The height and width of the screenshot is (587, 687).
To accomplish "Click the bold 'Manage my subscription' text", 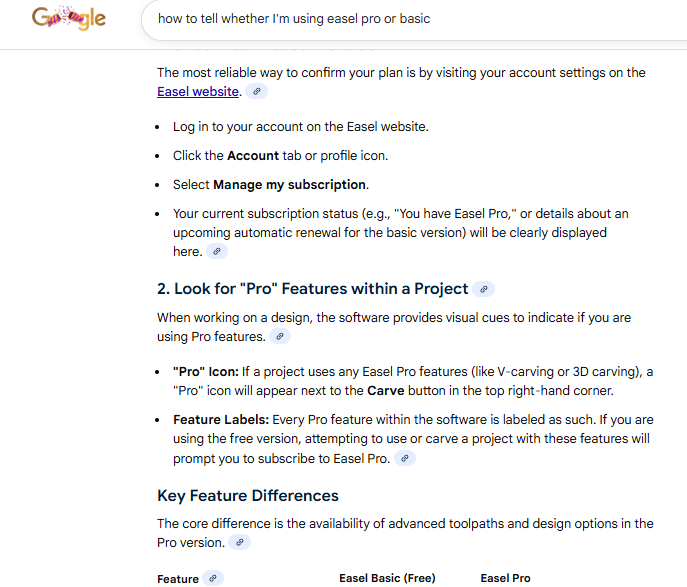I will (290, 185).
